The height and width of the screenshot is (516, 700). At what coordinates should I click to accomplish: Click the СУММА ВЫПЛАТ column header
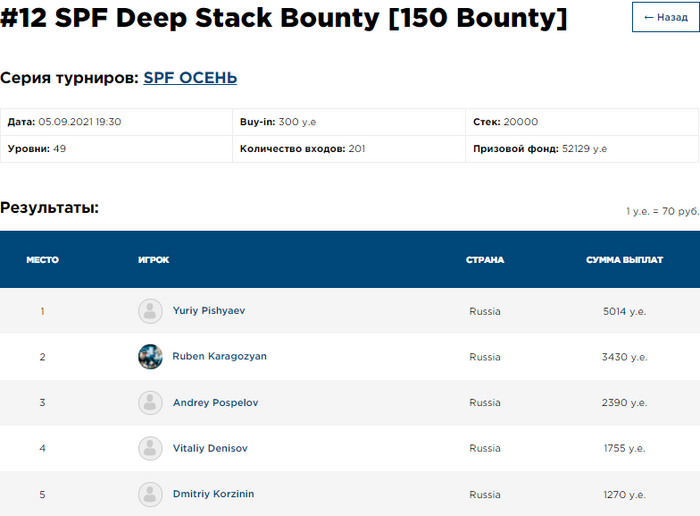tap(624, 260)
